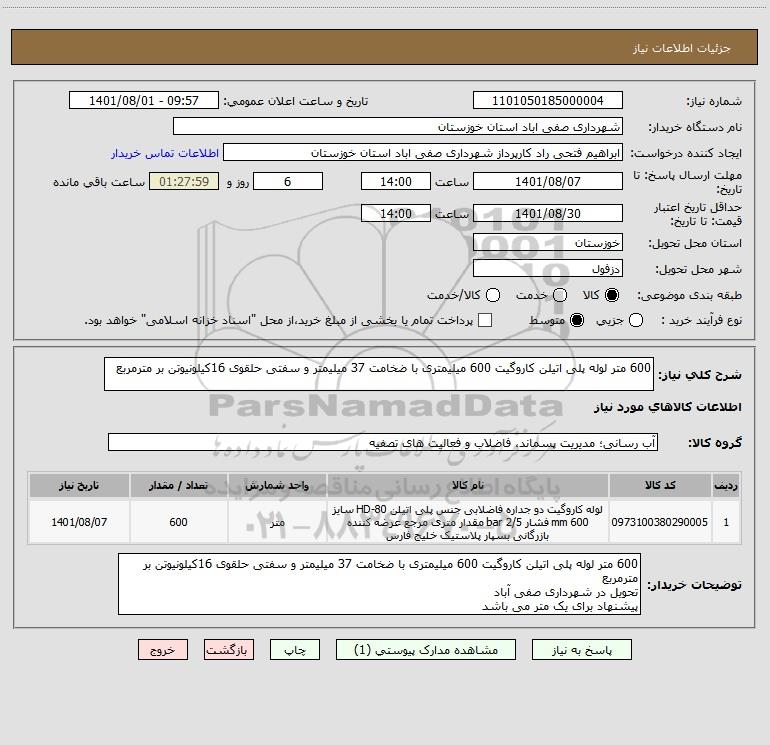Select the متوسط purchase type radio
Image resolution: width=770 pixels, height=745 pixels.
tap(577, 320)
